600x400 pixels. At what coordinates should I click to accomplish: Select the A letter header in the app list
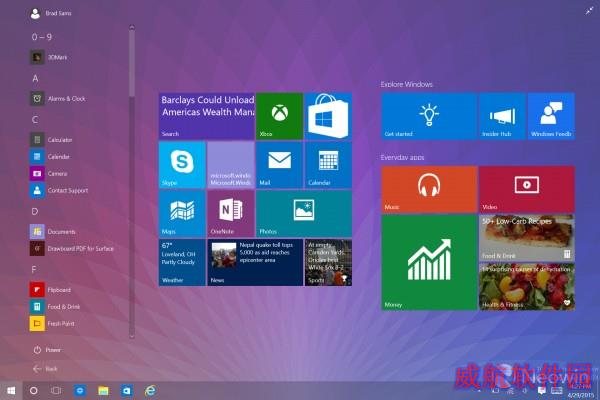(35, 78)
